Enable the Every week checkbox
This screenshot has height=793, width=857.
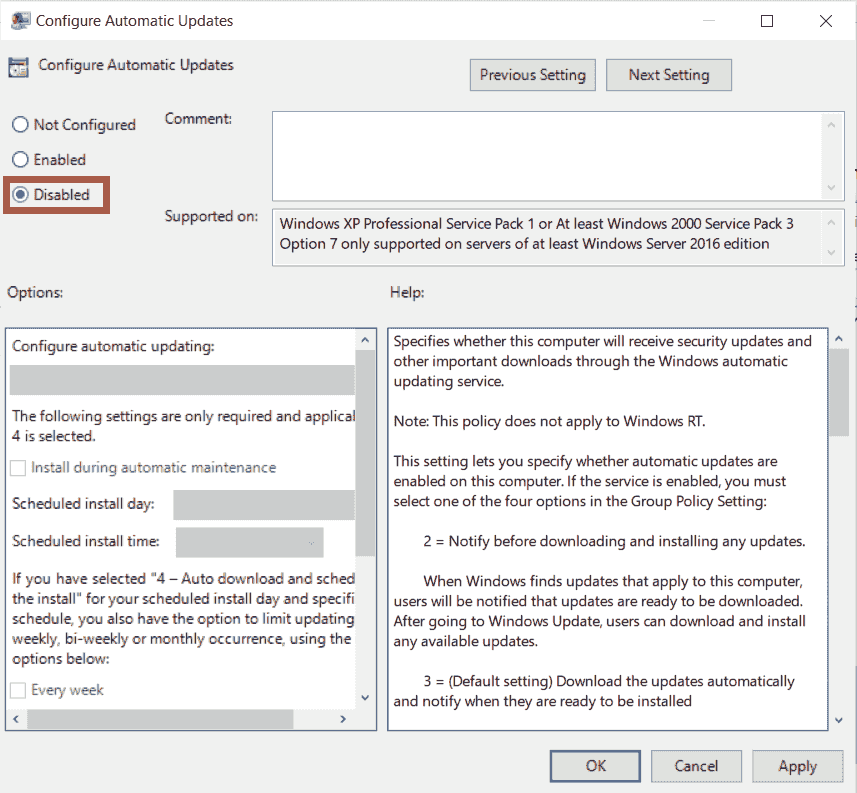(17, 689)
